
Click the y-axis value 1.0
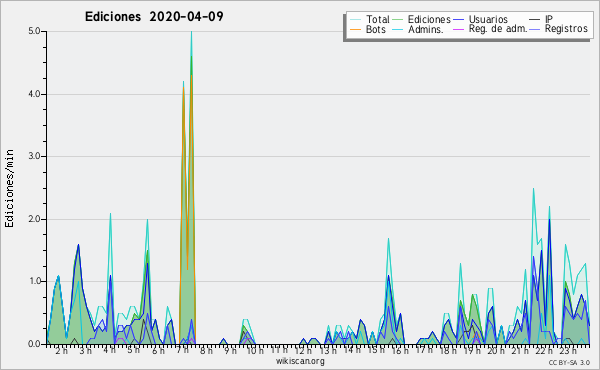[x=34, y=282]
